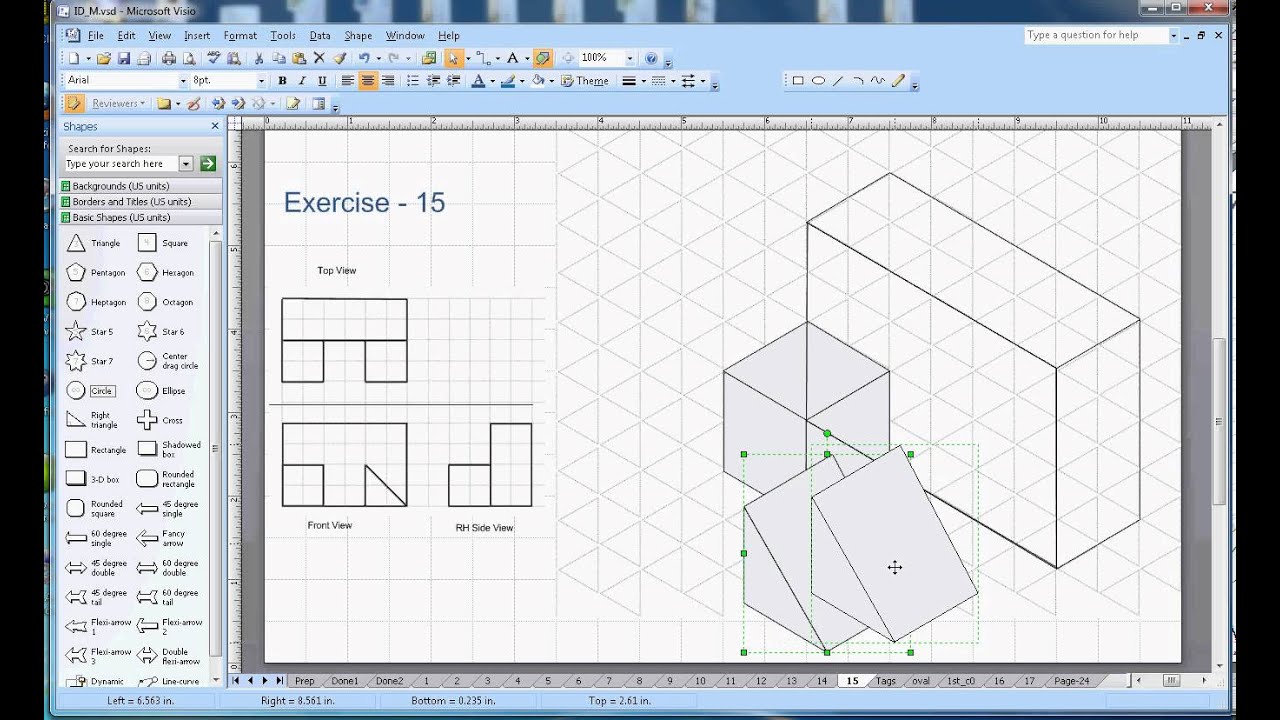Open a file with the Open folder icon
This screenshot has width=1280, height=720.
click(x=104, y=58)
